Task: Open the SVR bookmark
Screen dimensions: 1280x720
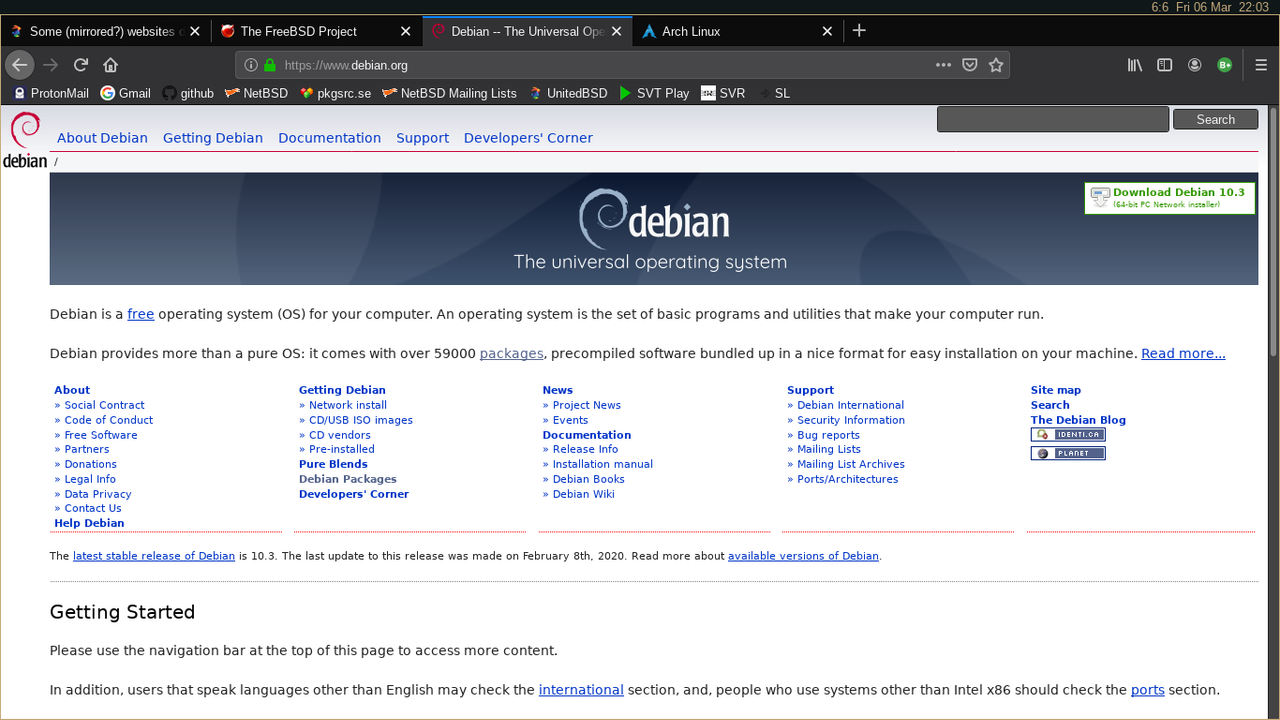Action: pos(723,93)
